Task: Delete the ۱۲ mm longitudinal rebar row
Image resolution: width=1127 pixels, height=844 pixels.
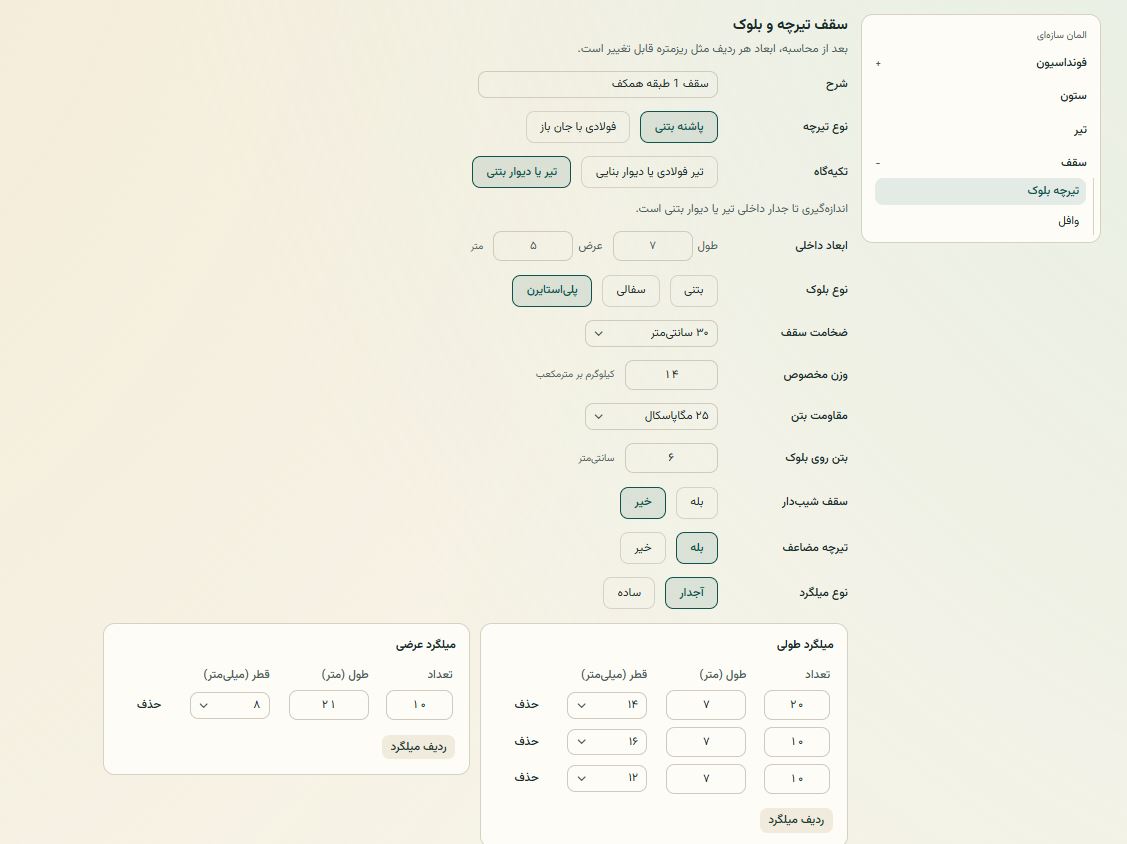Action: 526,777
